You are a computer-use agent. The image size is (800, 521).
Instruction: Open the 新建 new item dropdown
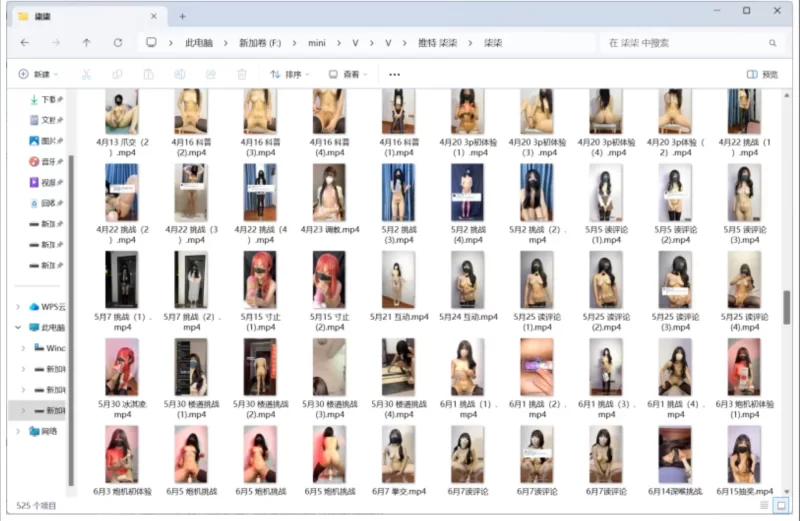tap(38, 75)
